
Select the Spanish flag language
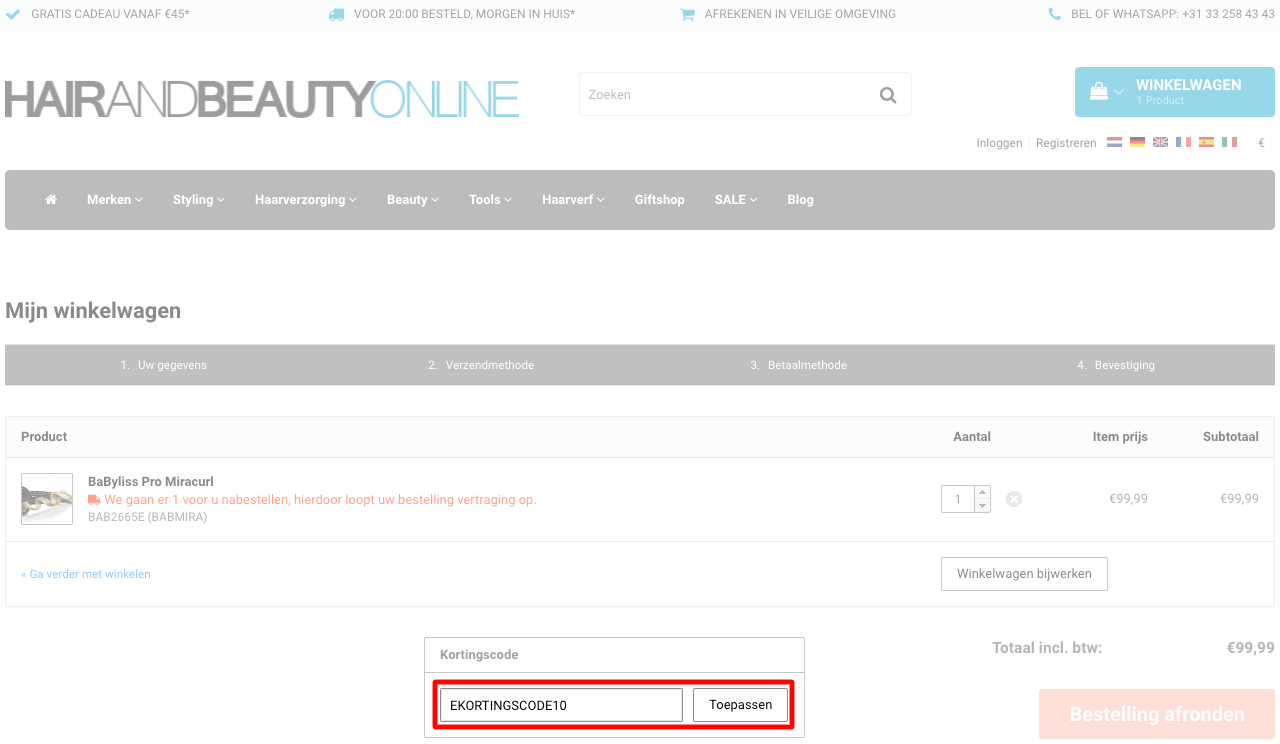tap(1206, 143)
